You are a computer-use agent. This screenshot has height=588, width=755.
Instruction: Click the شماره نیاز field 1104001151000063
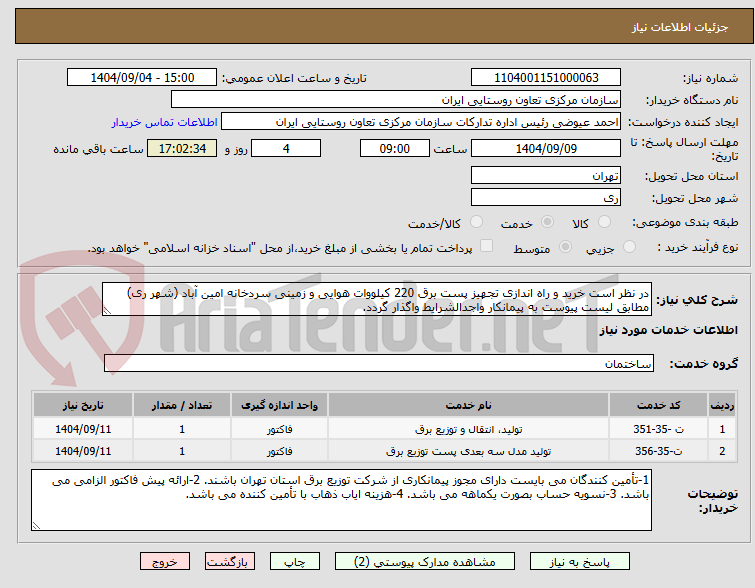coord(546,78)
